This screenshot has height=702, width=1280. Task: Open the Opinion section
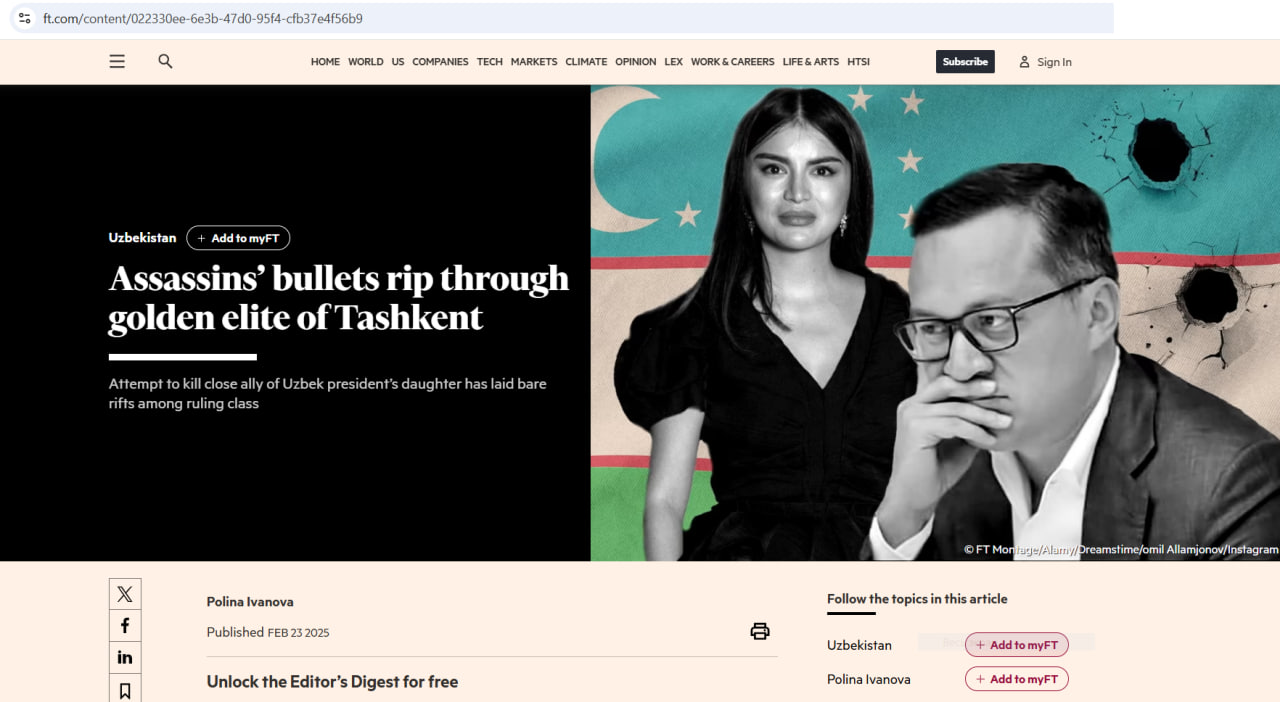coord(636,62)
